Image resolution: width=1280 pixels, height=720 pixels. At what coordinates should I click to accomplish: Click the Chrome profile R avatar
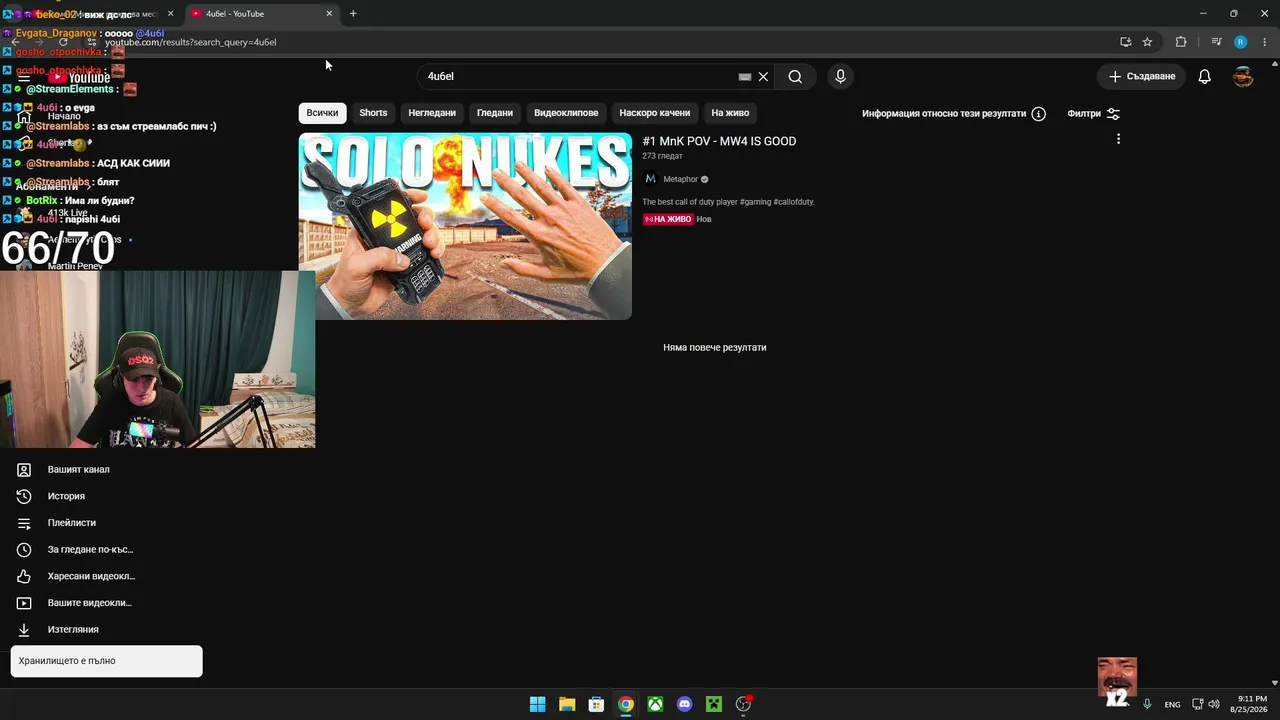point(1240,42)
